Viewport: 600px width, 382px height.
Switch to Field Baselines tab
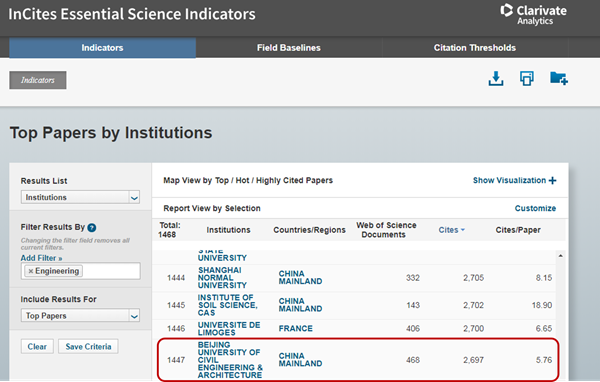[289, 48]
